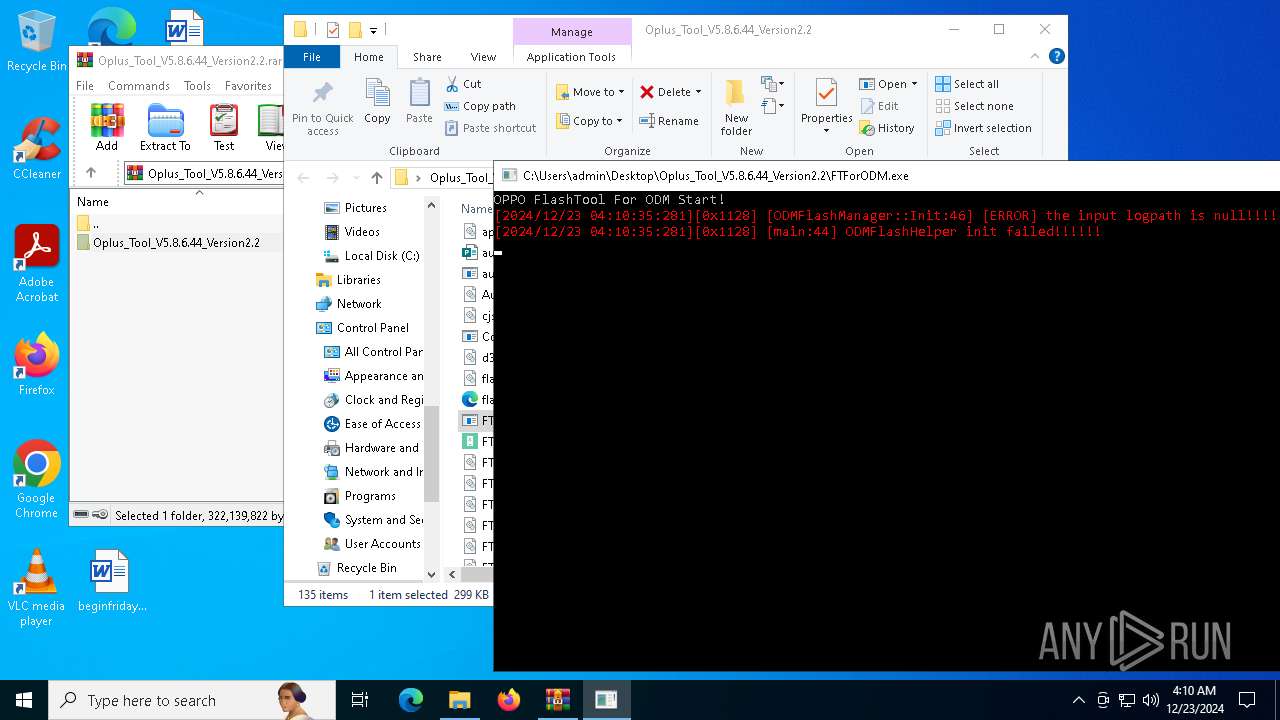This screenshot has height=720, width=1280.
Task: Click Pin to Quick access icon
Action: 322,108
